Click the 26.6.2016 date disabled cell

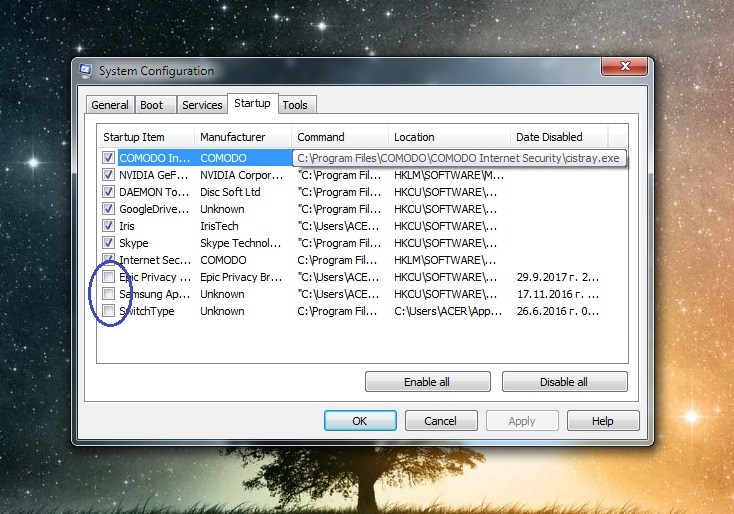558,311
